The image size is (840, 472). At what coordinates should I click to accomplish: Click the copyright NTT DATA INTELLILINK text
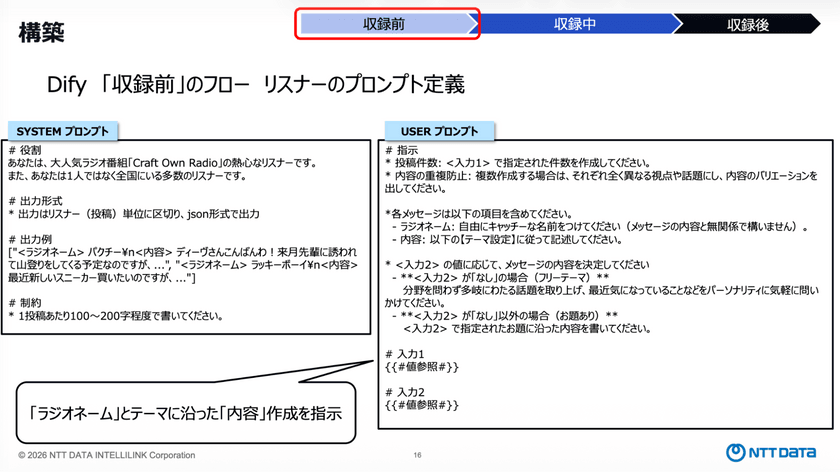point(107,455)
